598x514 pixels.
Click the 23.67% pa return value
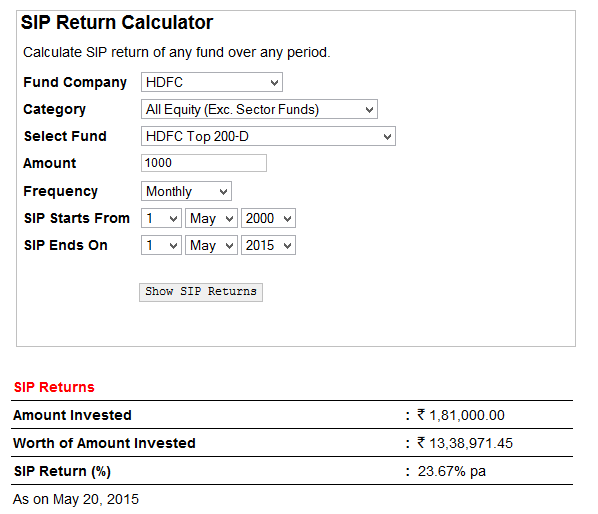pyautogui.click(x=452, y=471)
